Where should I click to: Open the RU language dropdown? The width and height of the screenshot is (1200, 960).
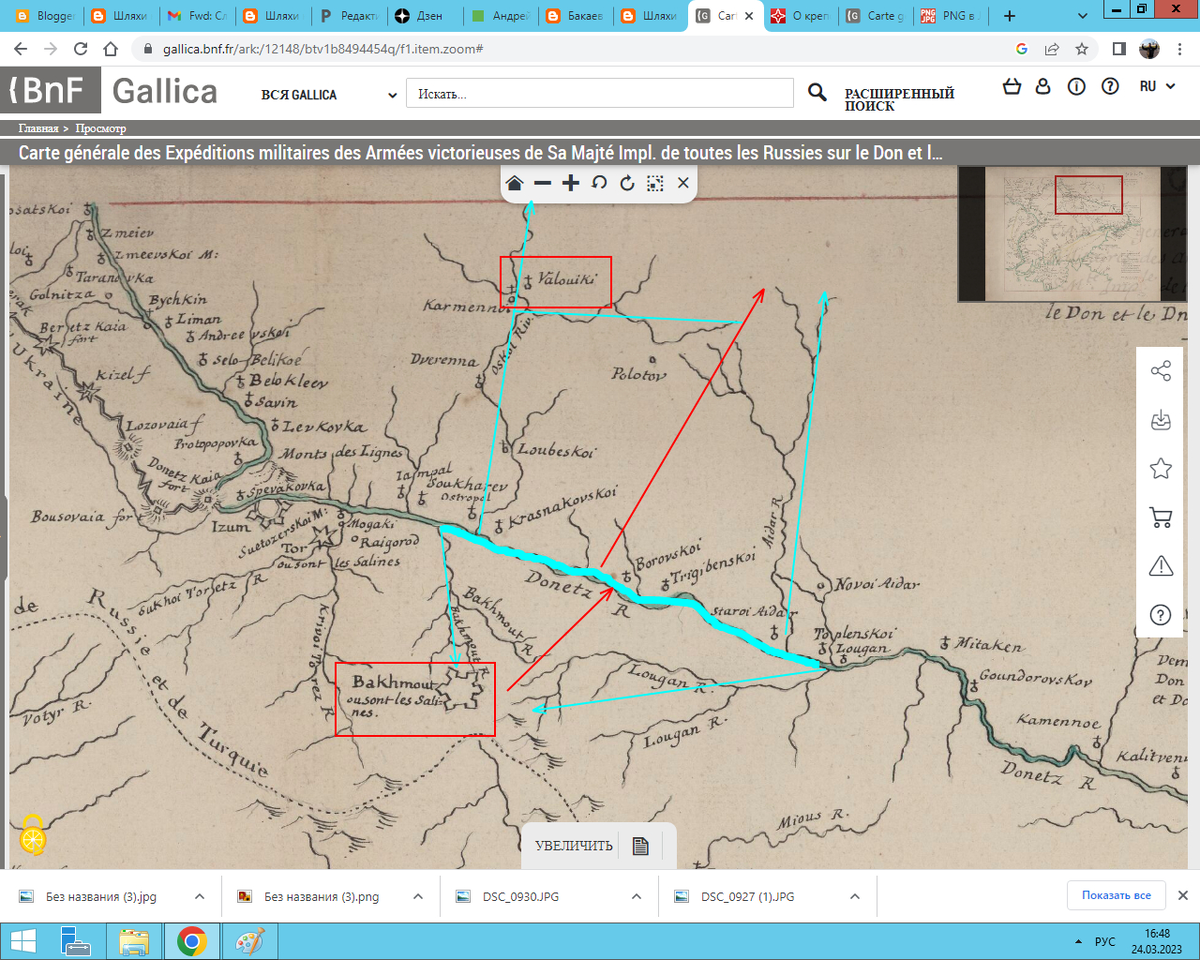pyautogui.click(x=1156, y=87)
